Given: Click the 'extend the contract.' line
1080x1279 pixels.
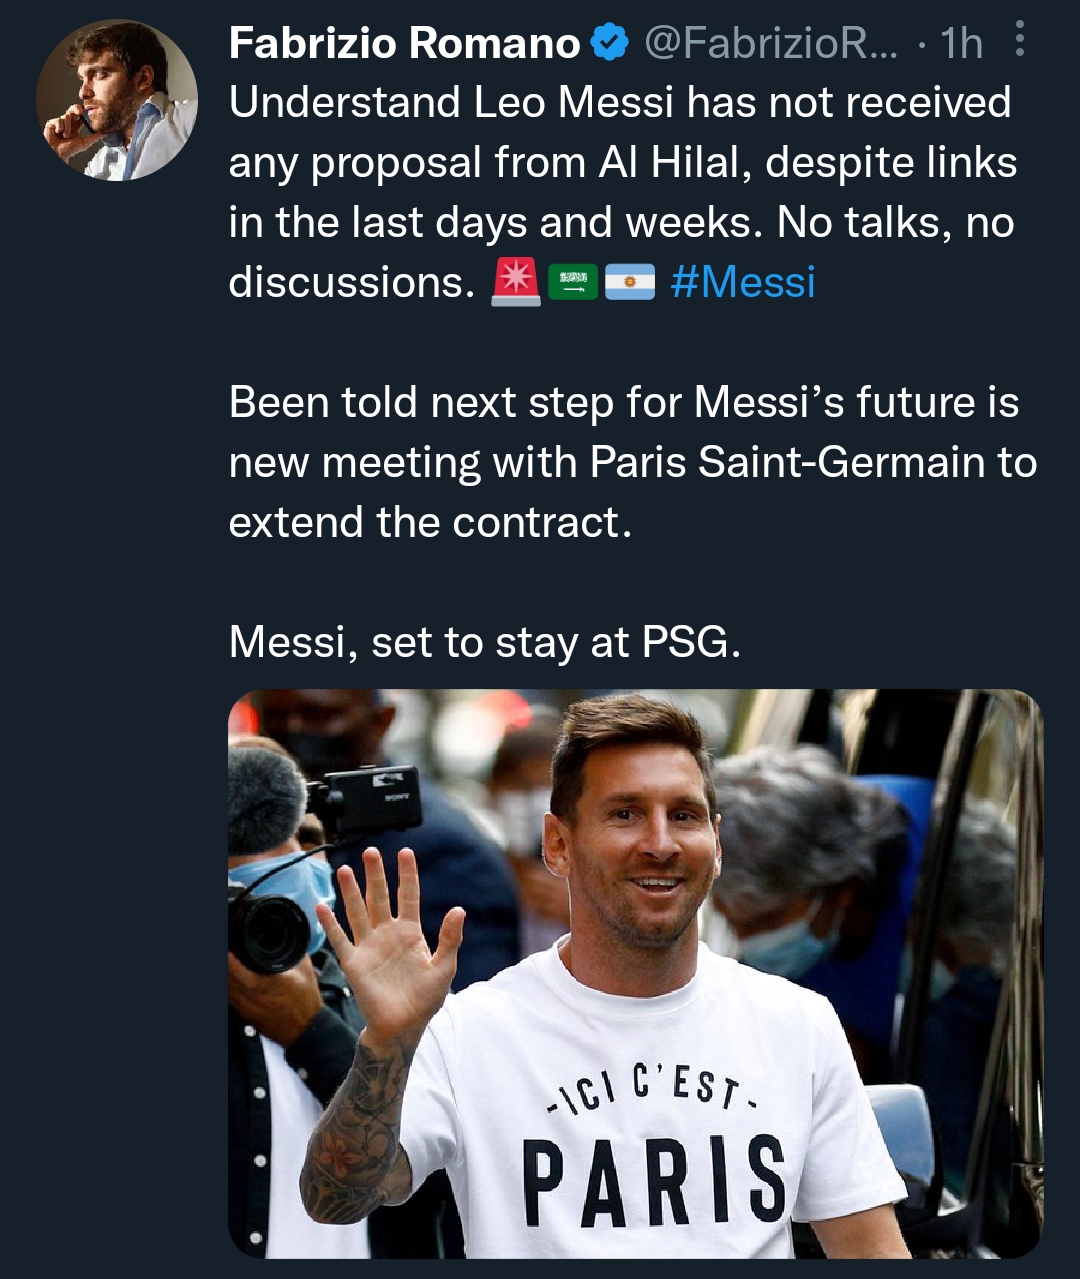Looking at the screenshot, I should click(x=430, y=523).
